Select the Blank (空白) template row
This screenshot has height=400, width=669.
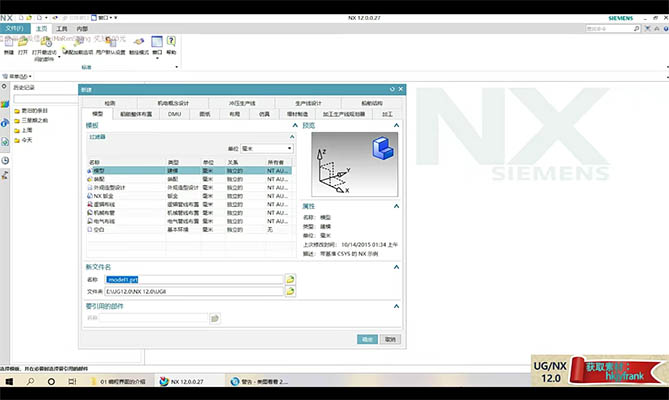coord(189,229)
